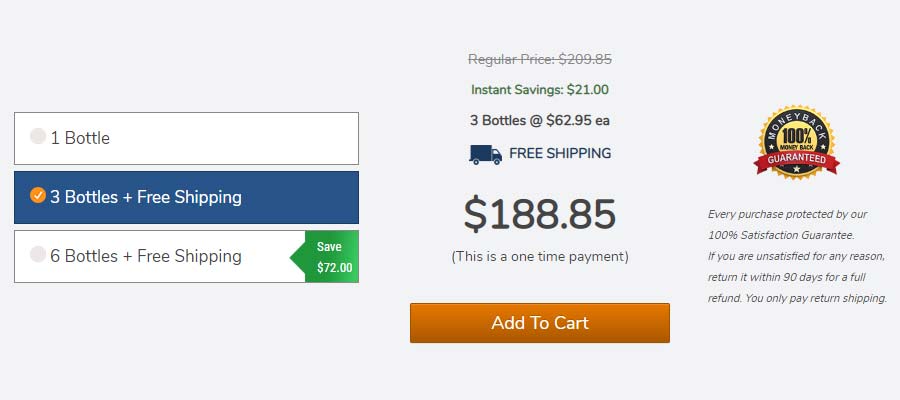900x400 pixels.
Task: Select the 1 Bottle radio button
Action: tap(38, 136)
